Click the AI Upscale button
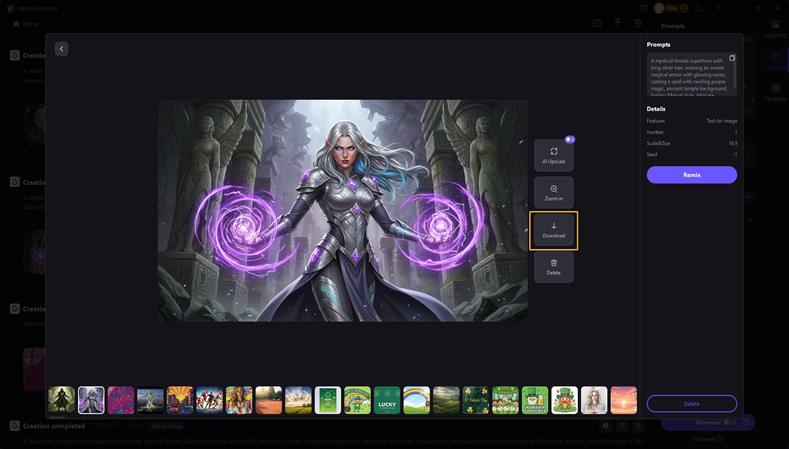The width and height of the screenshot is (789, 449). tap(553, 155)
